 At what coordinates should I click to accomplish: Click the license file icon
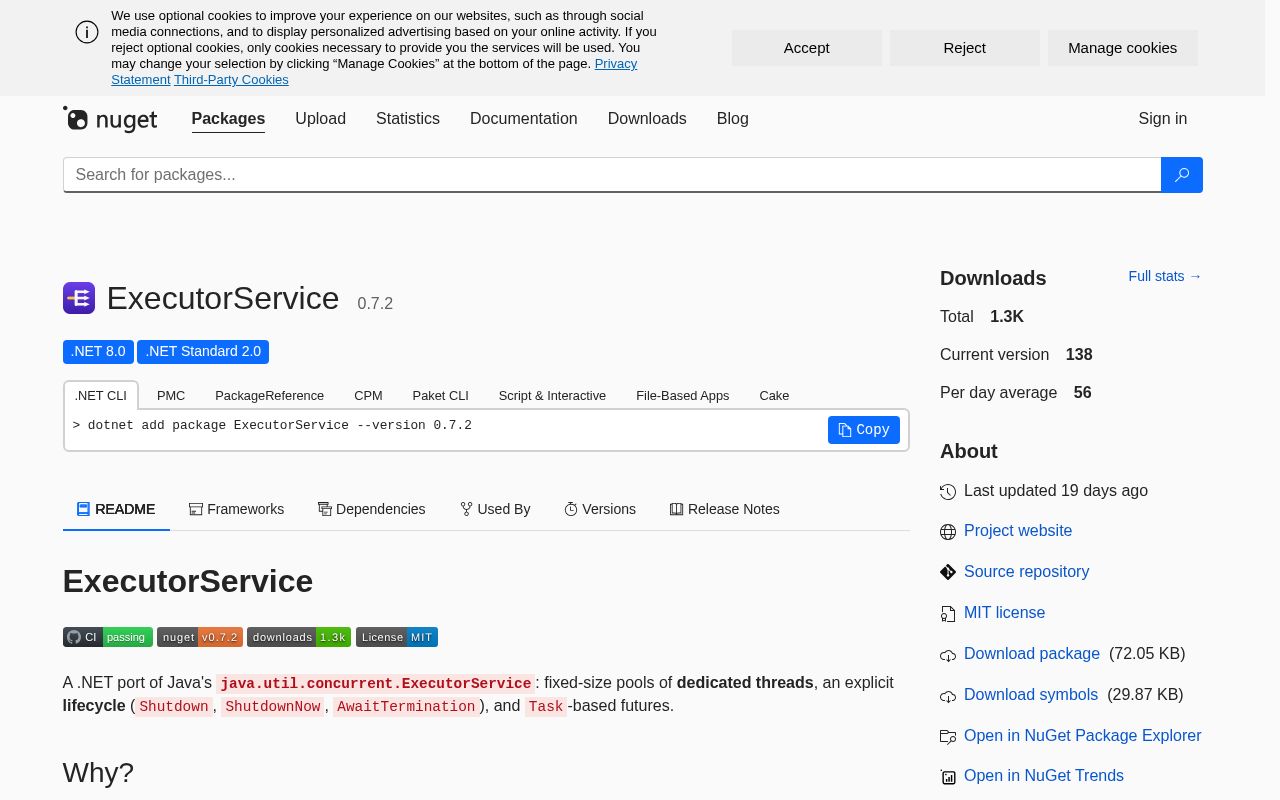click(x=948, y=613)
